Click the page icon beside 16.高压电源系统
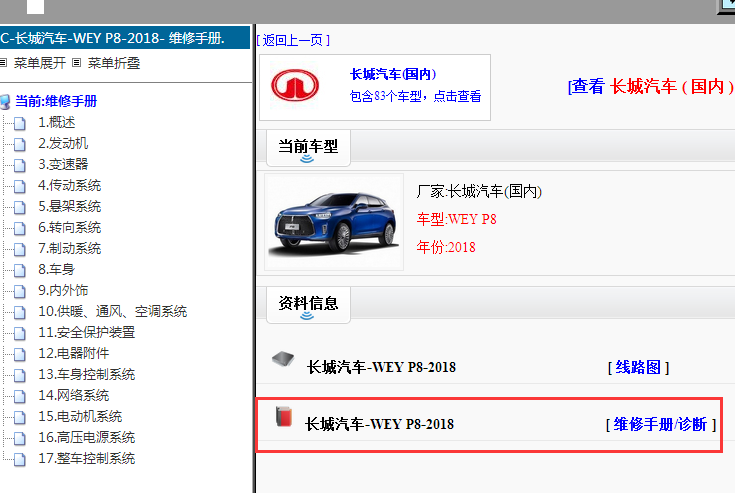This screenshot has width=735, height=493. click(x=20, y=438)
